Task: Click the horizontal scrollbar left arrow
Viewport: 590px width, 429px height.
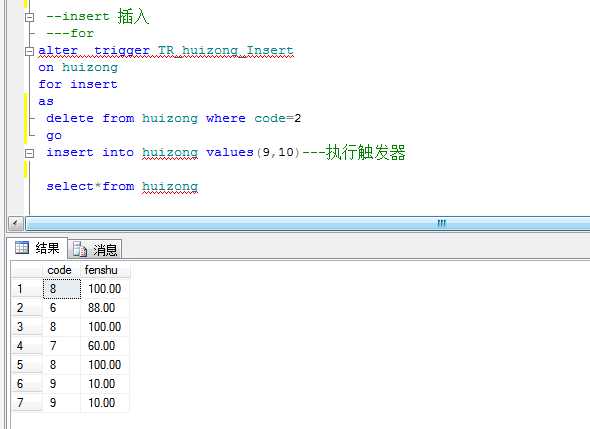Action: pyautogui.click(x=15, y=224)
